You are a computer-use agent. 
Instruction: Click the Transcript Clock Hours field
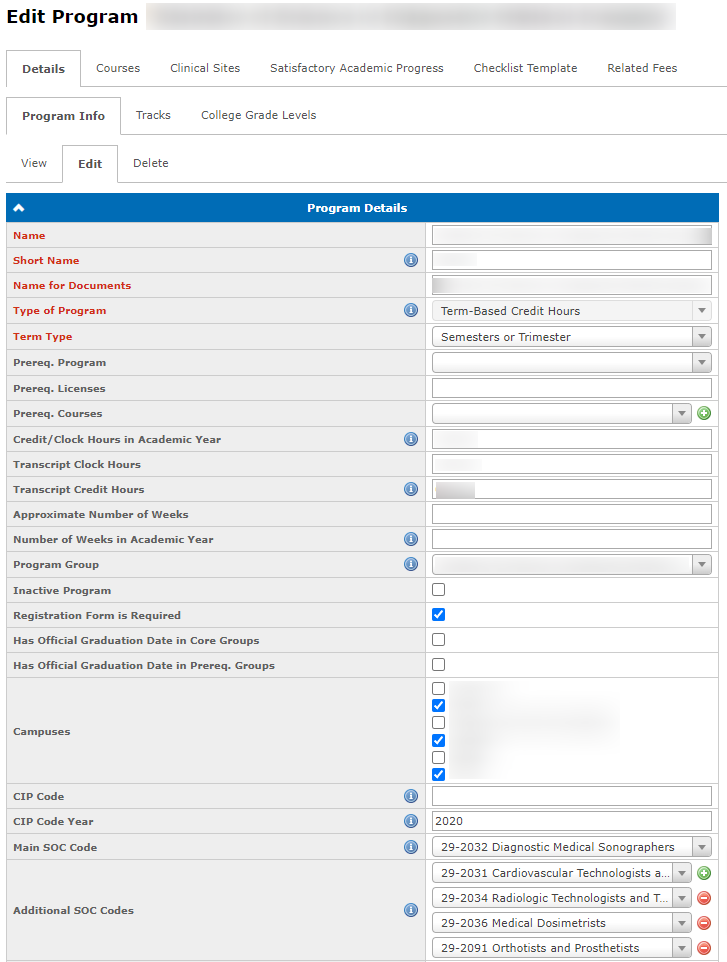tap(572, 464)
